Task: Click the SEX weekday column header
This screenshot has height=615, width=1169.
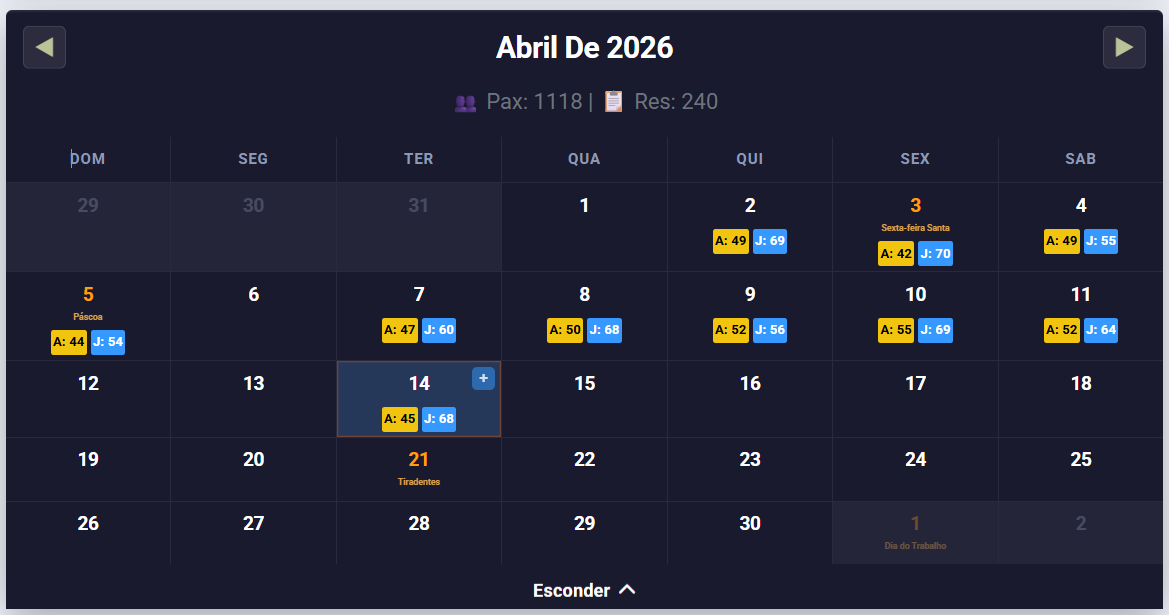Action: (x=914, y=159)
